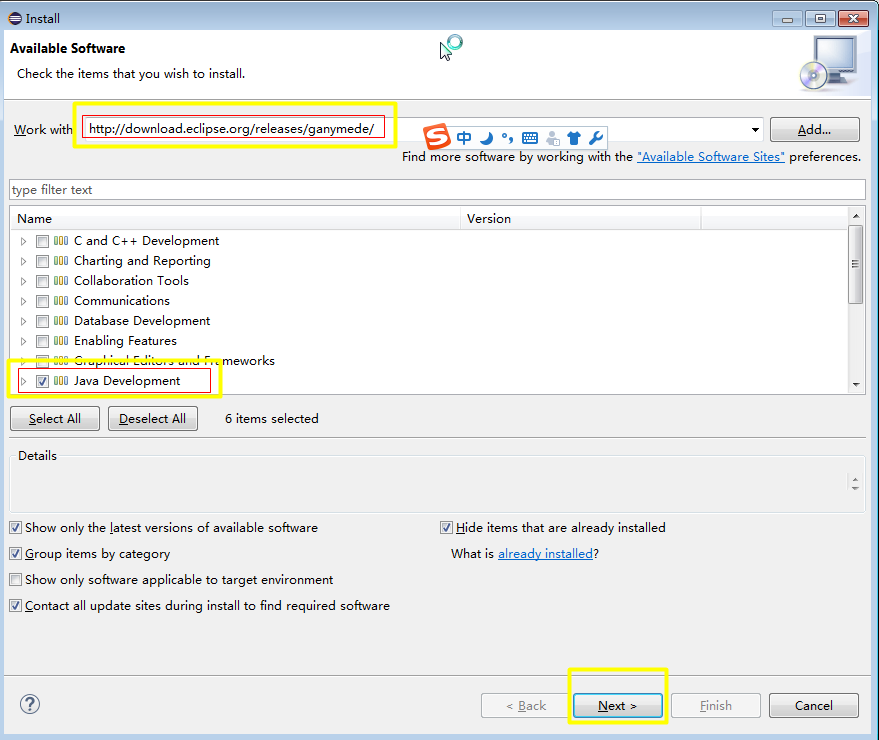Toggle Group items by category checkbox
Screen dimensions: 879x740
click(16, 554)
